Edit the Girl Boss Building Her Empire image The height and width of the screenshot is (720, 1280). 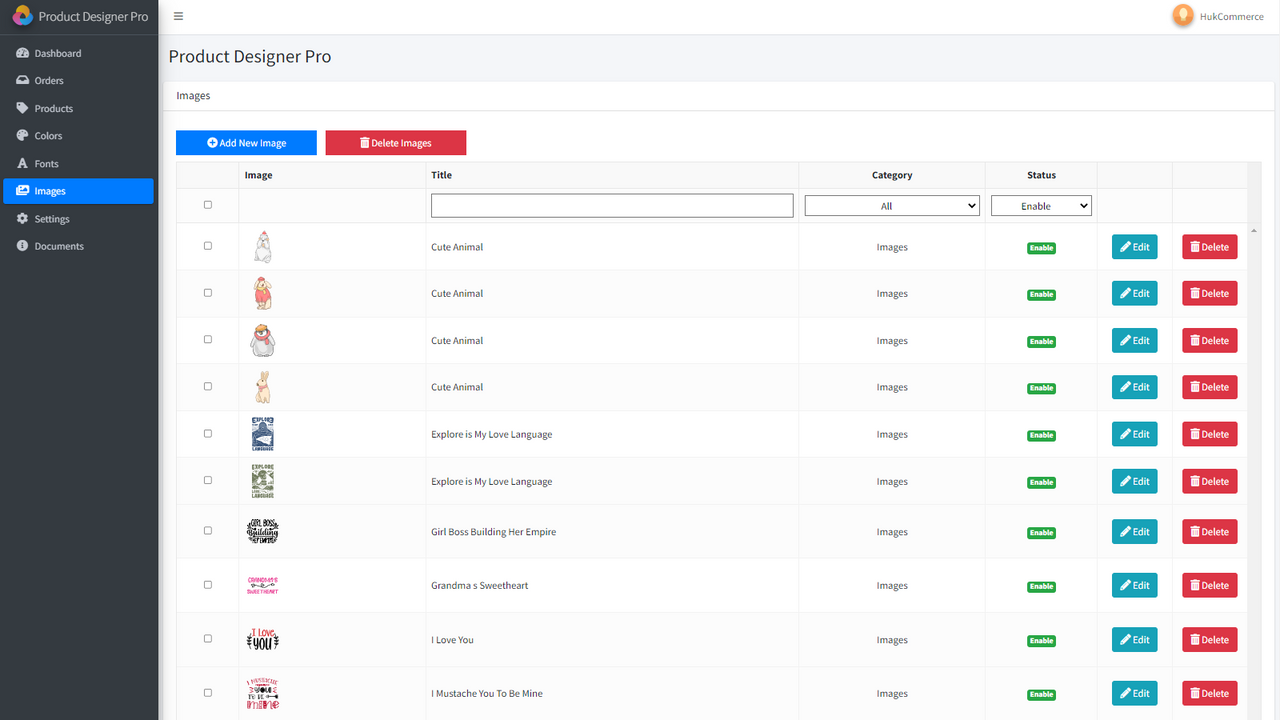[1134, 531]
